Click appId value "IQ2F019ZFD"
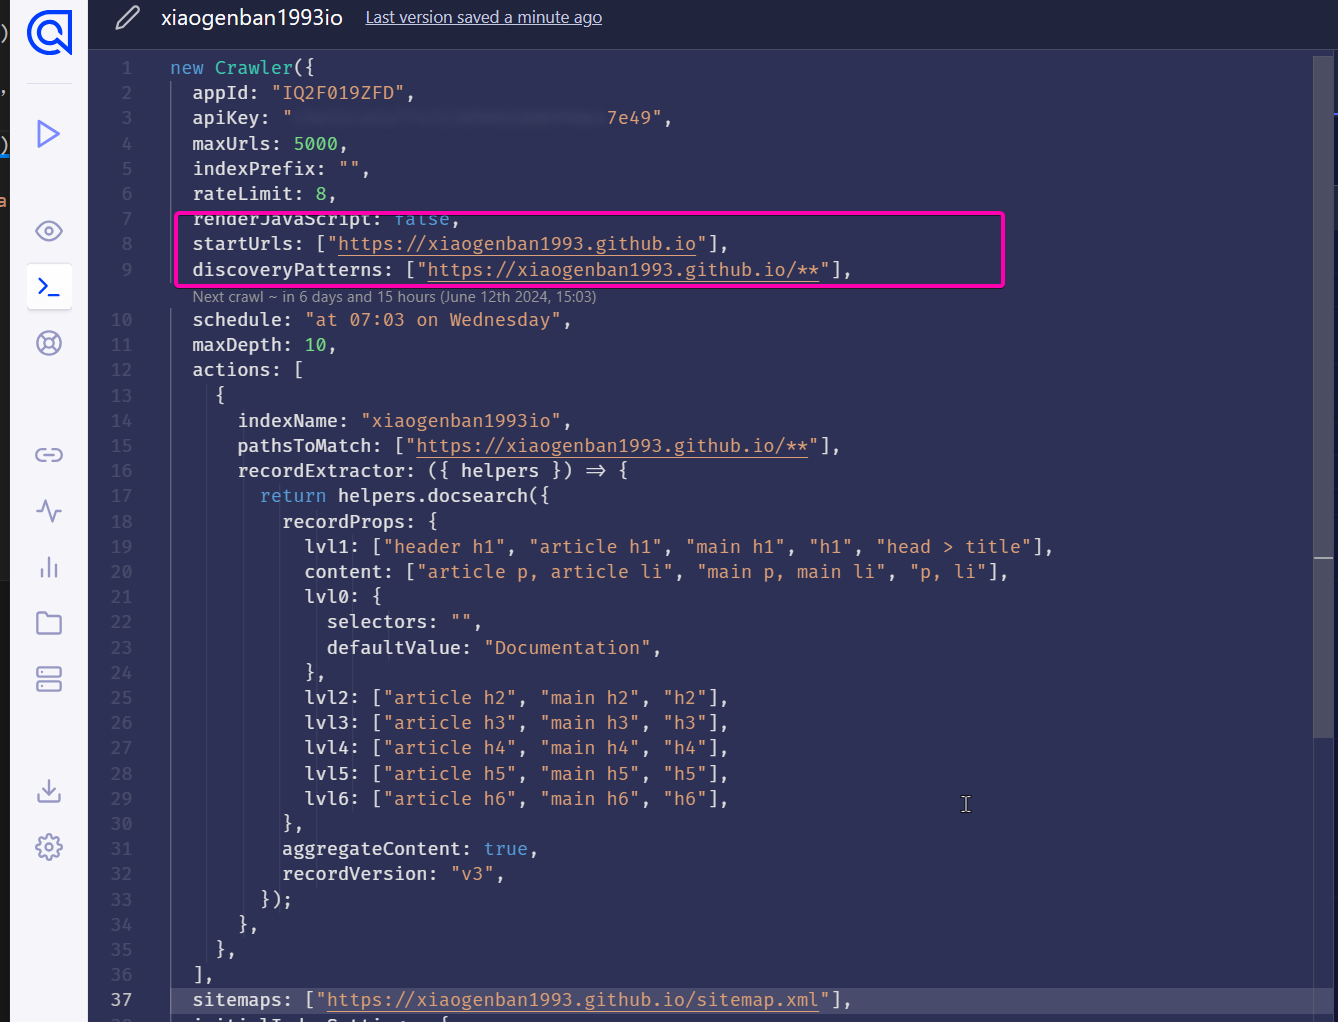 pos(337,93)
